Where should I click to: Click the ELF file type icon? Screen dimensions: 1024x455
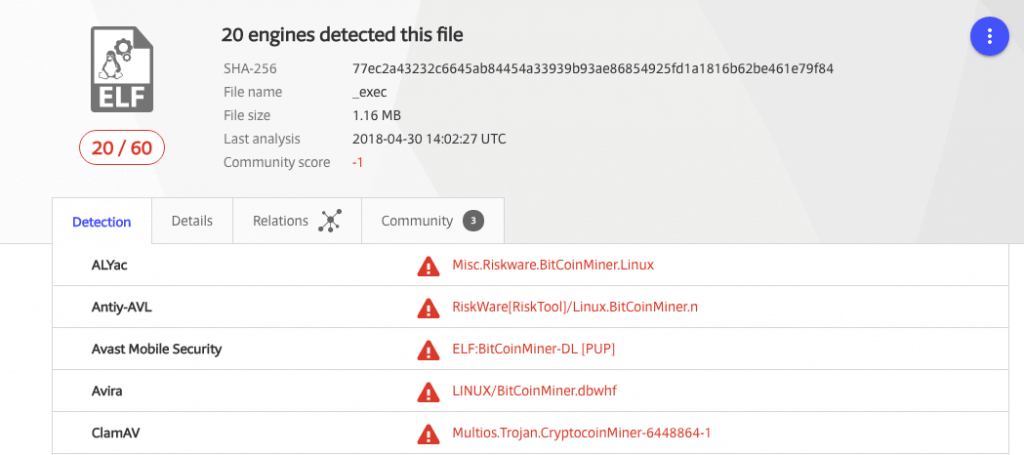click(122, 69)
